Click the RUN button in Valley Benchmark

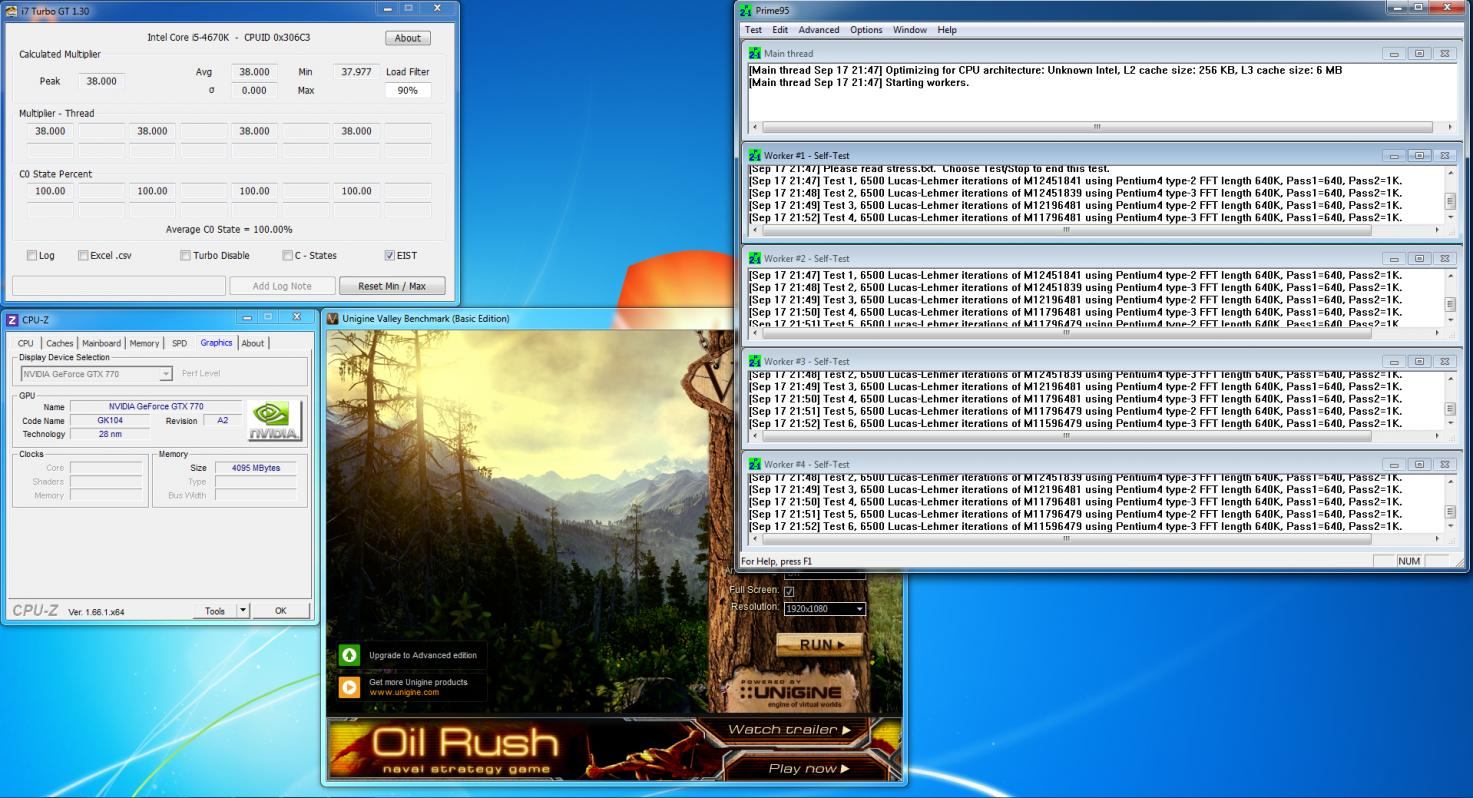820,646
